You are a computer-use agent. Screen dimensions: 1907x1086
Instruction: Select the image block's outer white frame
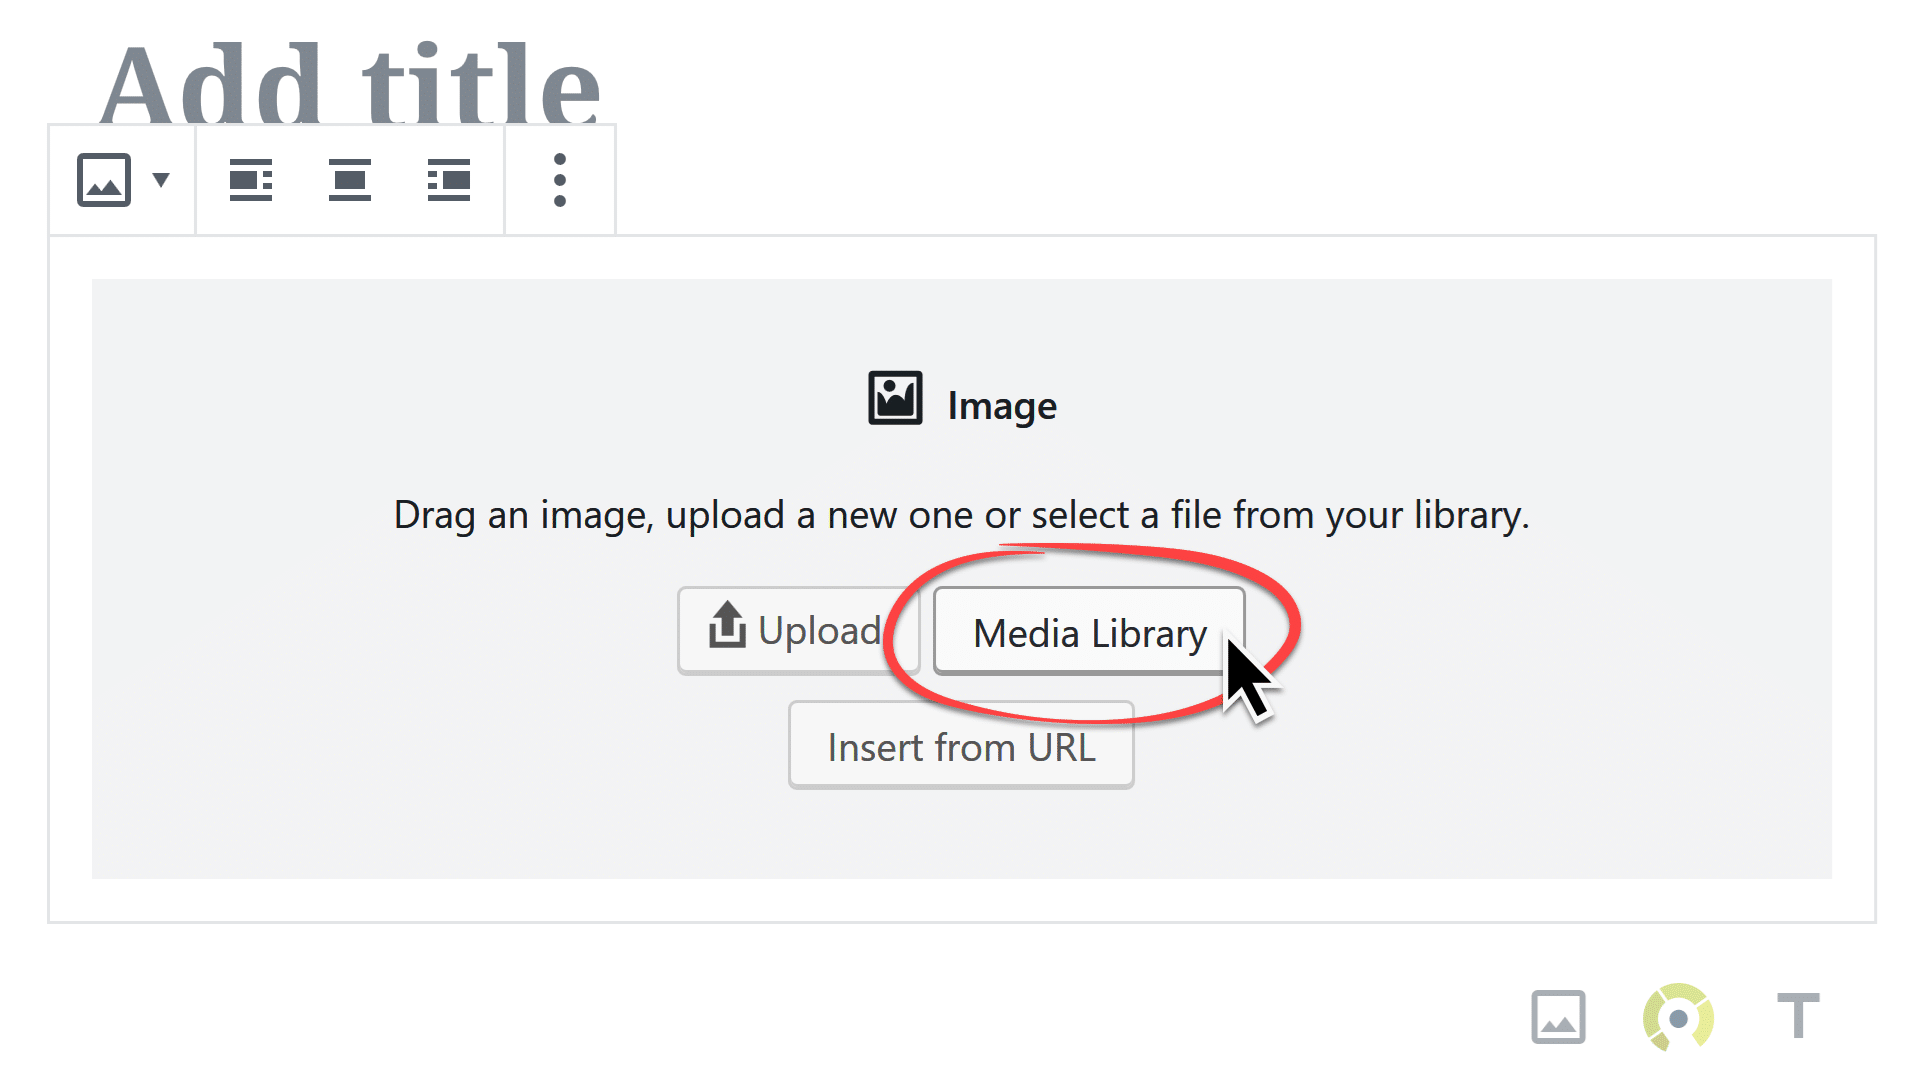[961, 901]
